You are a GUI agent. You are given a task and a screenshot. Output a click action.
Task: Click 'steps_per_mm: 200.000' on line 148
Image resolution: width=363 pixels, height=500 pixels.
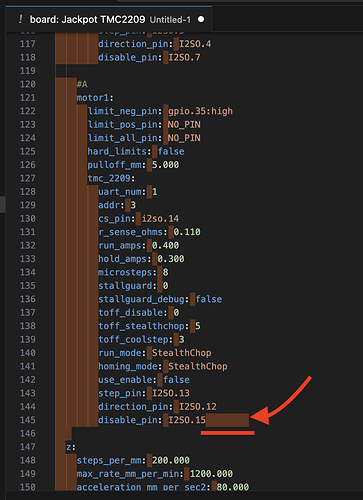coord(133,460)
